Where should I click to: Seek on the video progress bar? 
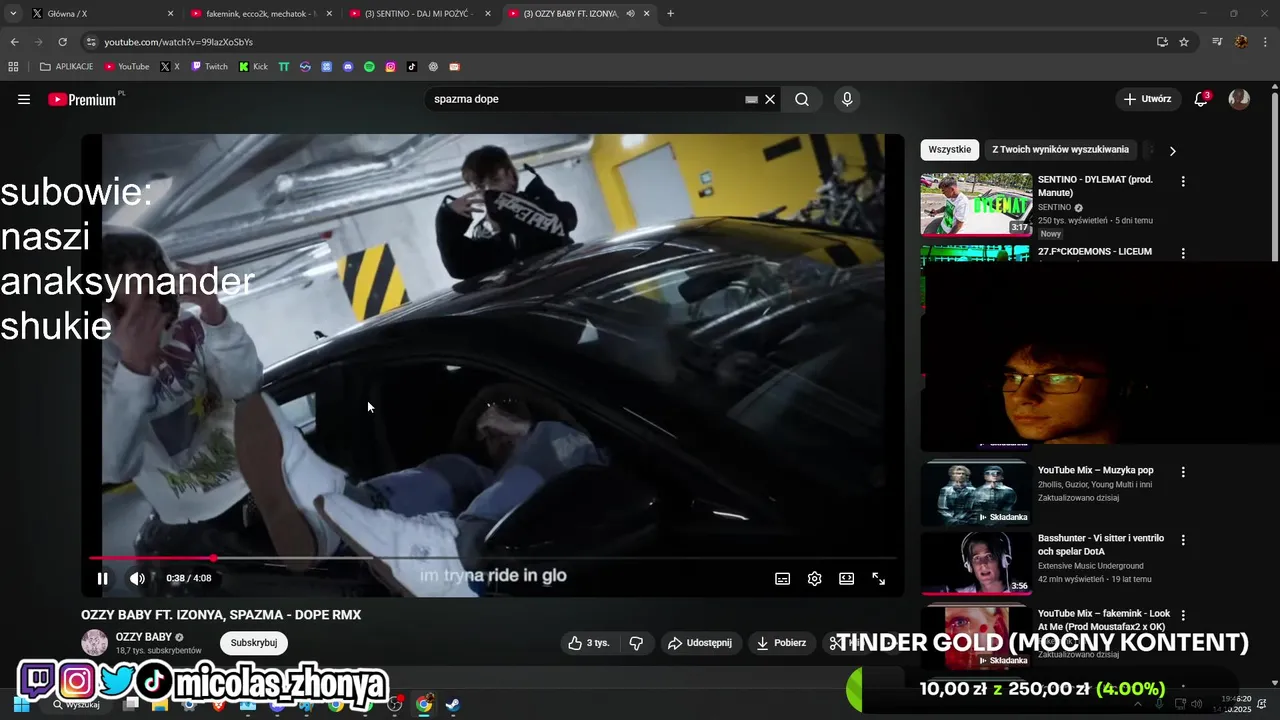[492, 558]
